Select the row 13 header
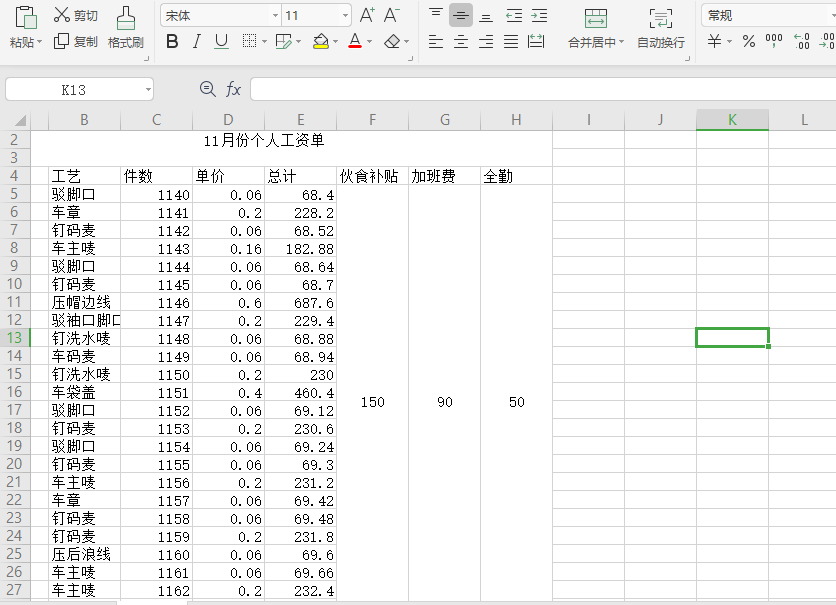 click(15, 338)
